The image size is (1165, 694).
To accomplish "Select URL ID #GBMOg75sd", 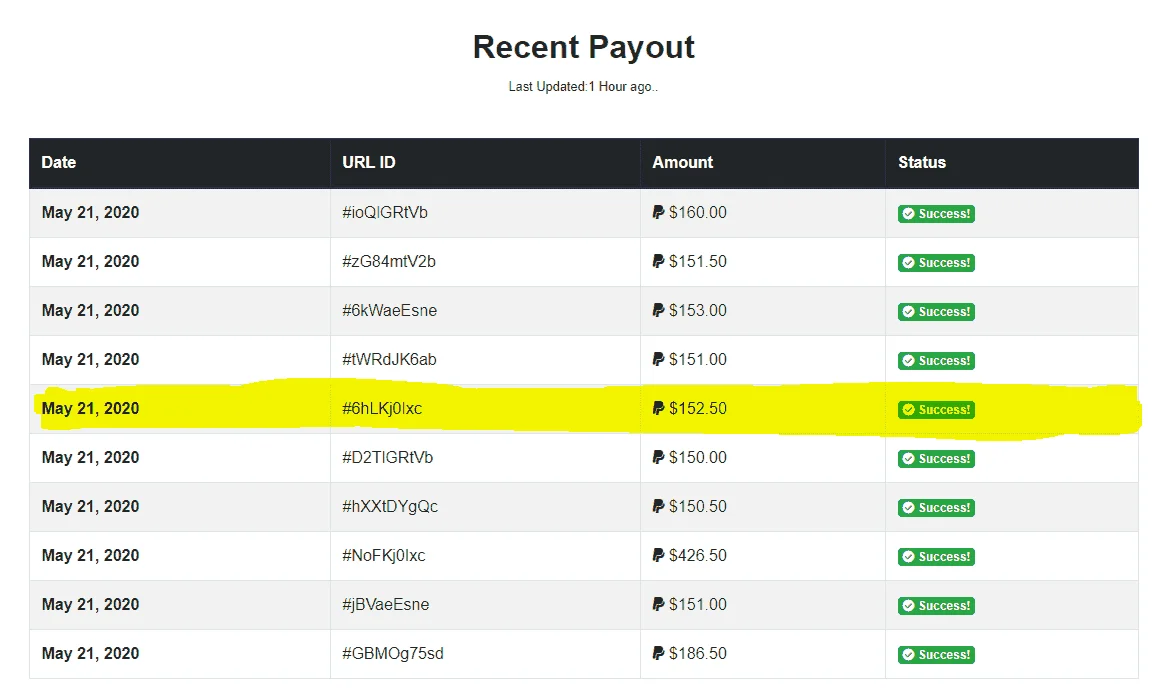I will point(393,654).
